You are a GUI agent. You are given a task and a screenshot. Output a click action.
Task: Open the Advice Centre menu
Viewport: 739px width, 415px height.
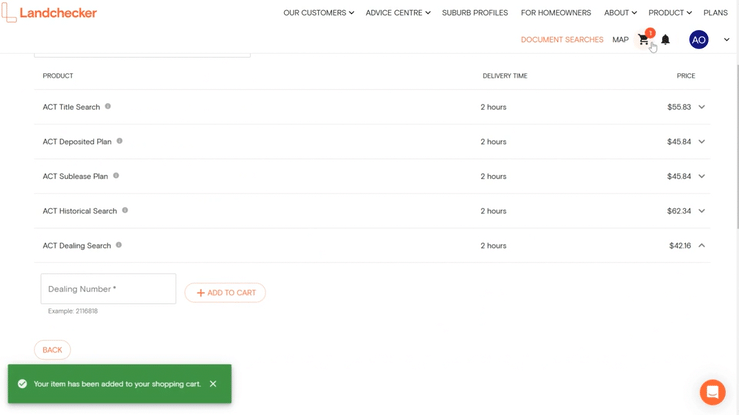398,13
